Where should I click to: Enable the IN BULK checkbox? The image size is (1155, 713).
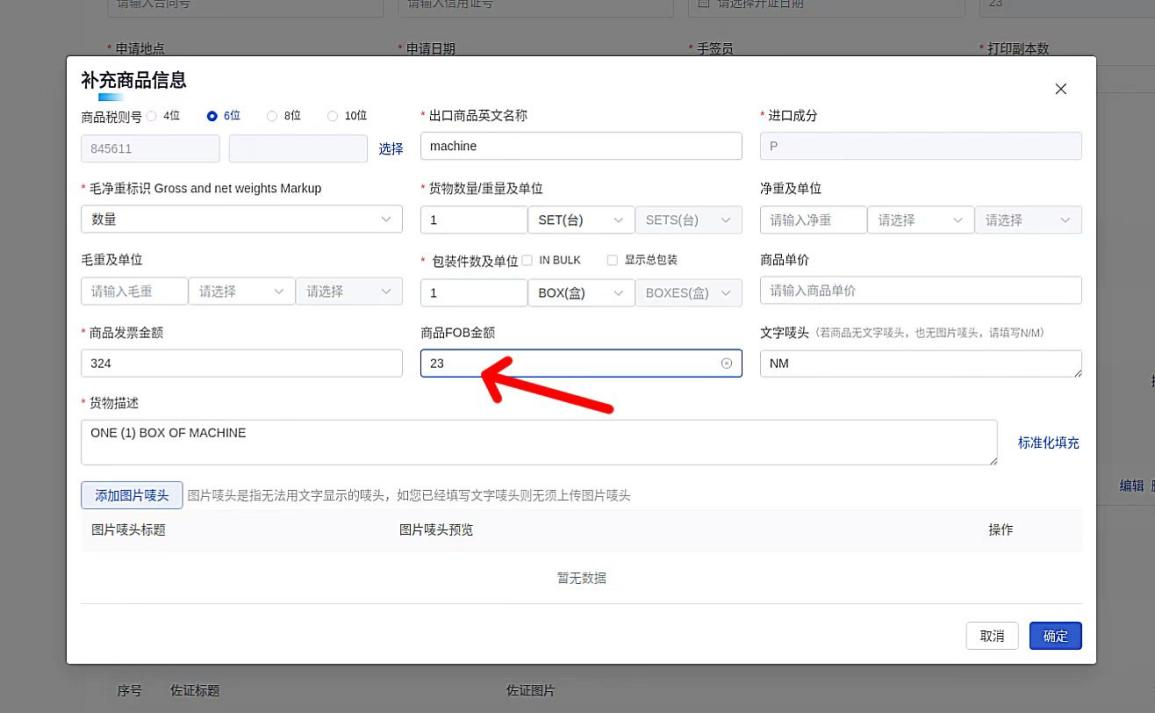tap(527, 260)
